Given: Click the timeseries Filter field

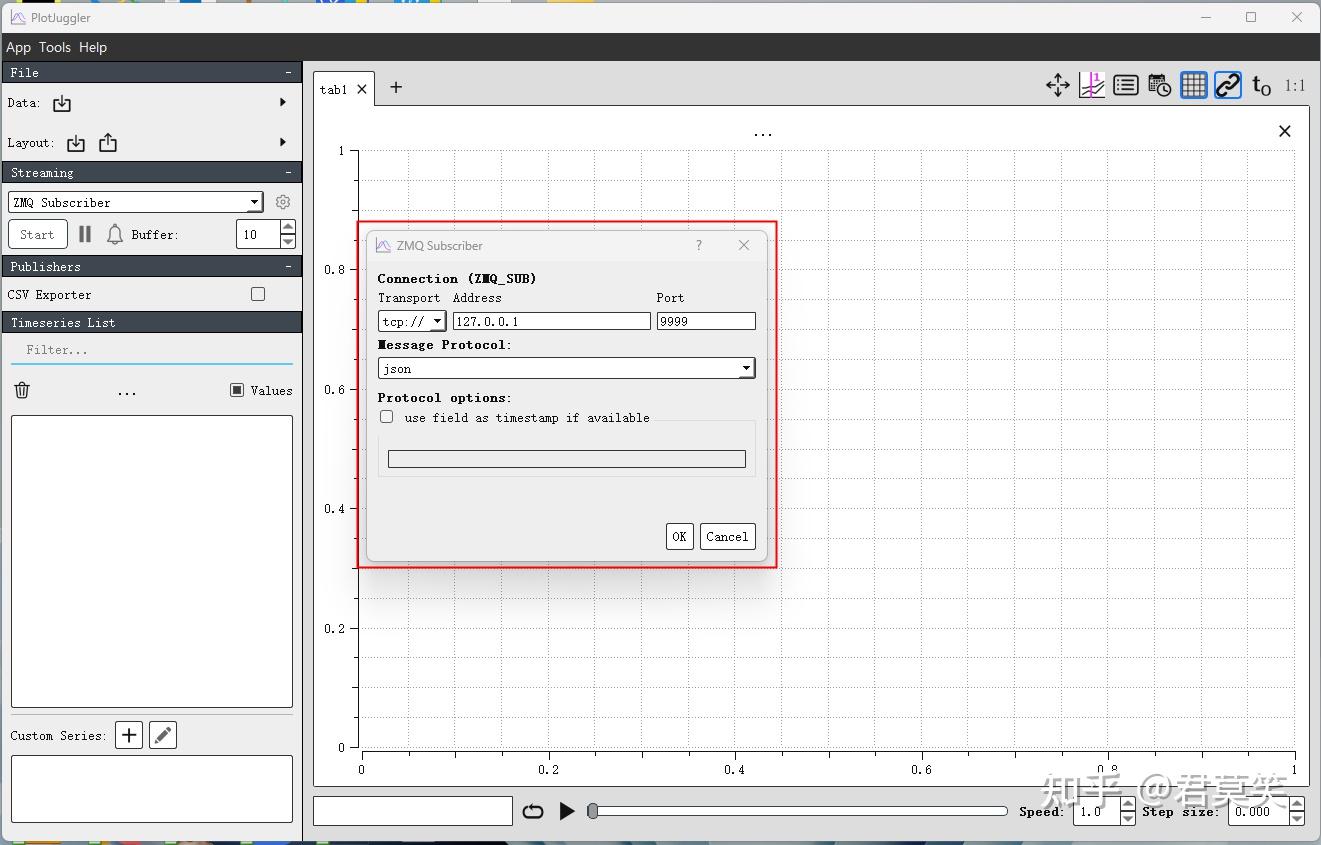Looking at the screenshot, I should tap(152, 350).
